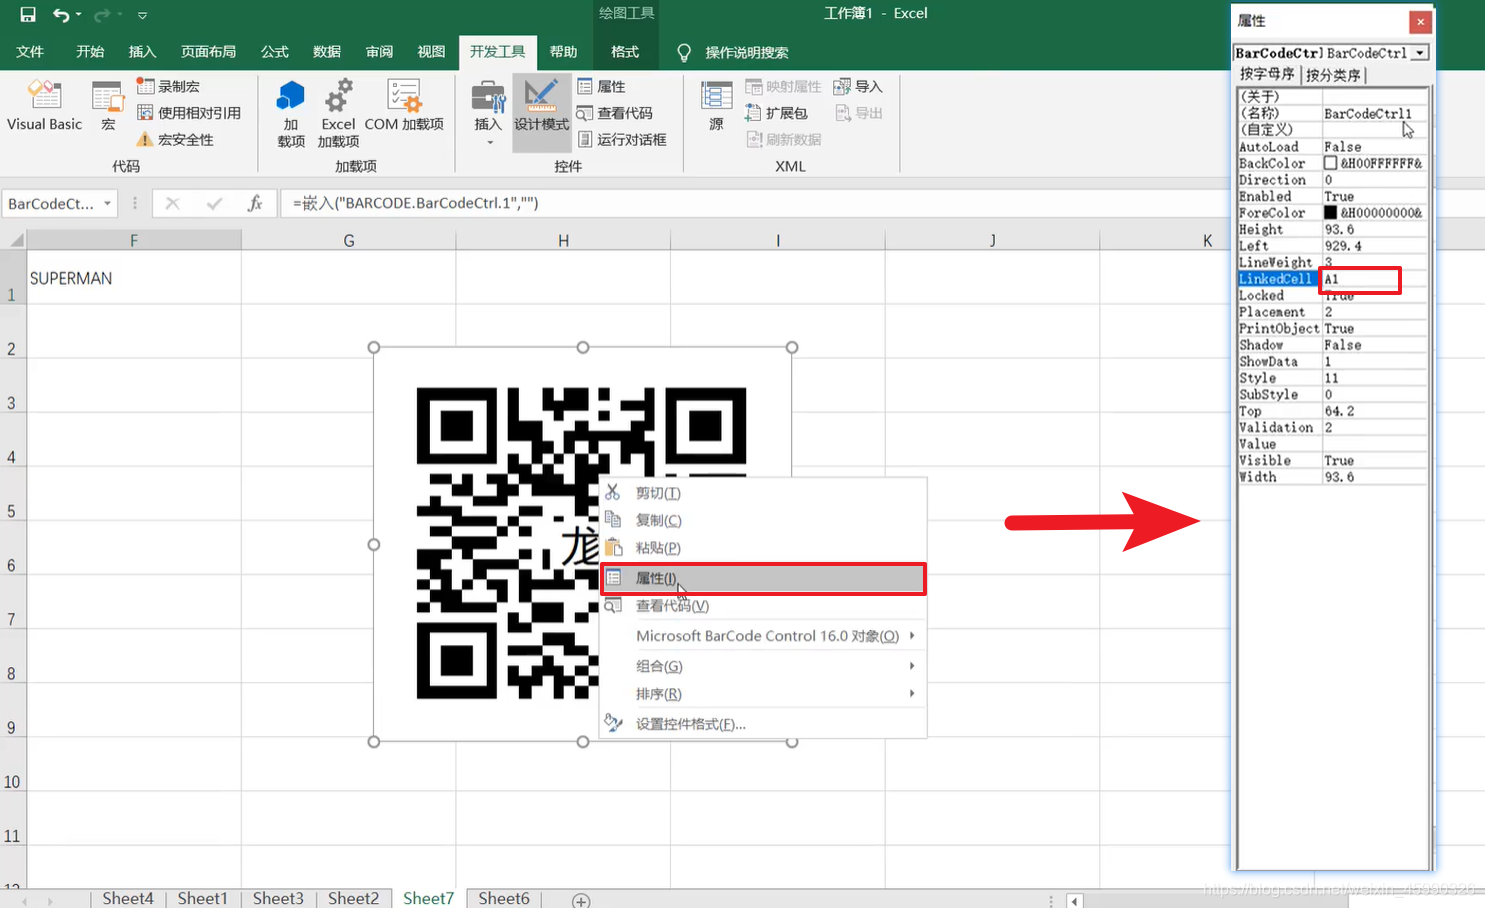
Task: Switch to Sheet4 worksheet tab
Action: [128, 898]
